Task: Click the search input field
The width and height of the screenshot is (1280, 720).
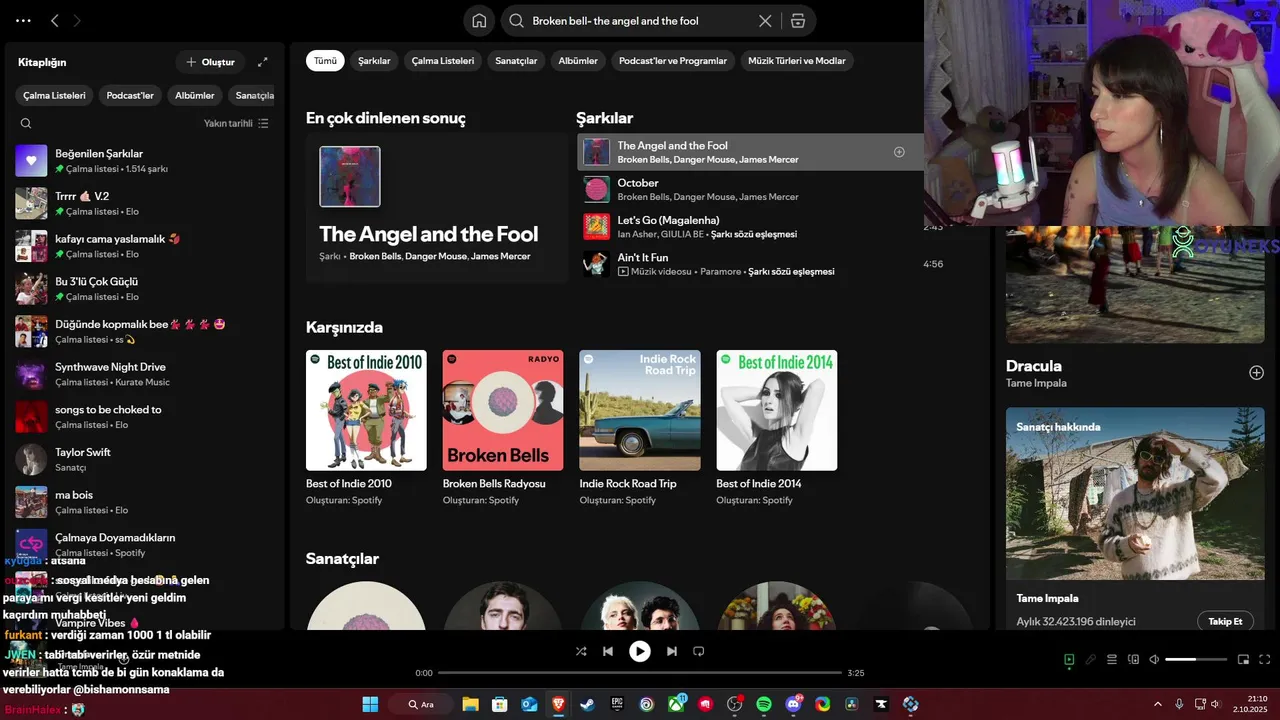Action: point(640,21)
